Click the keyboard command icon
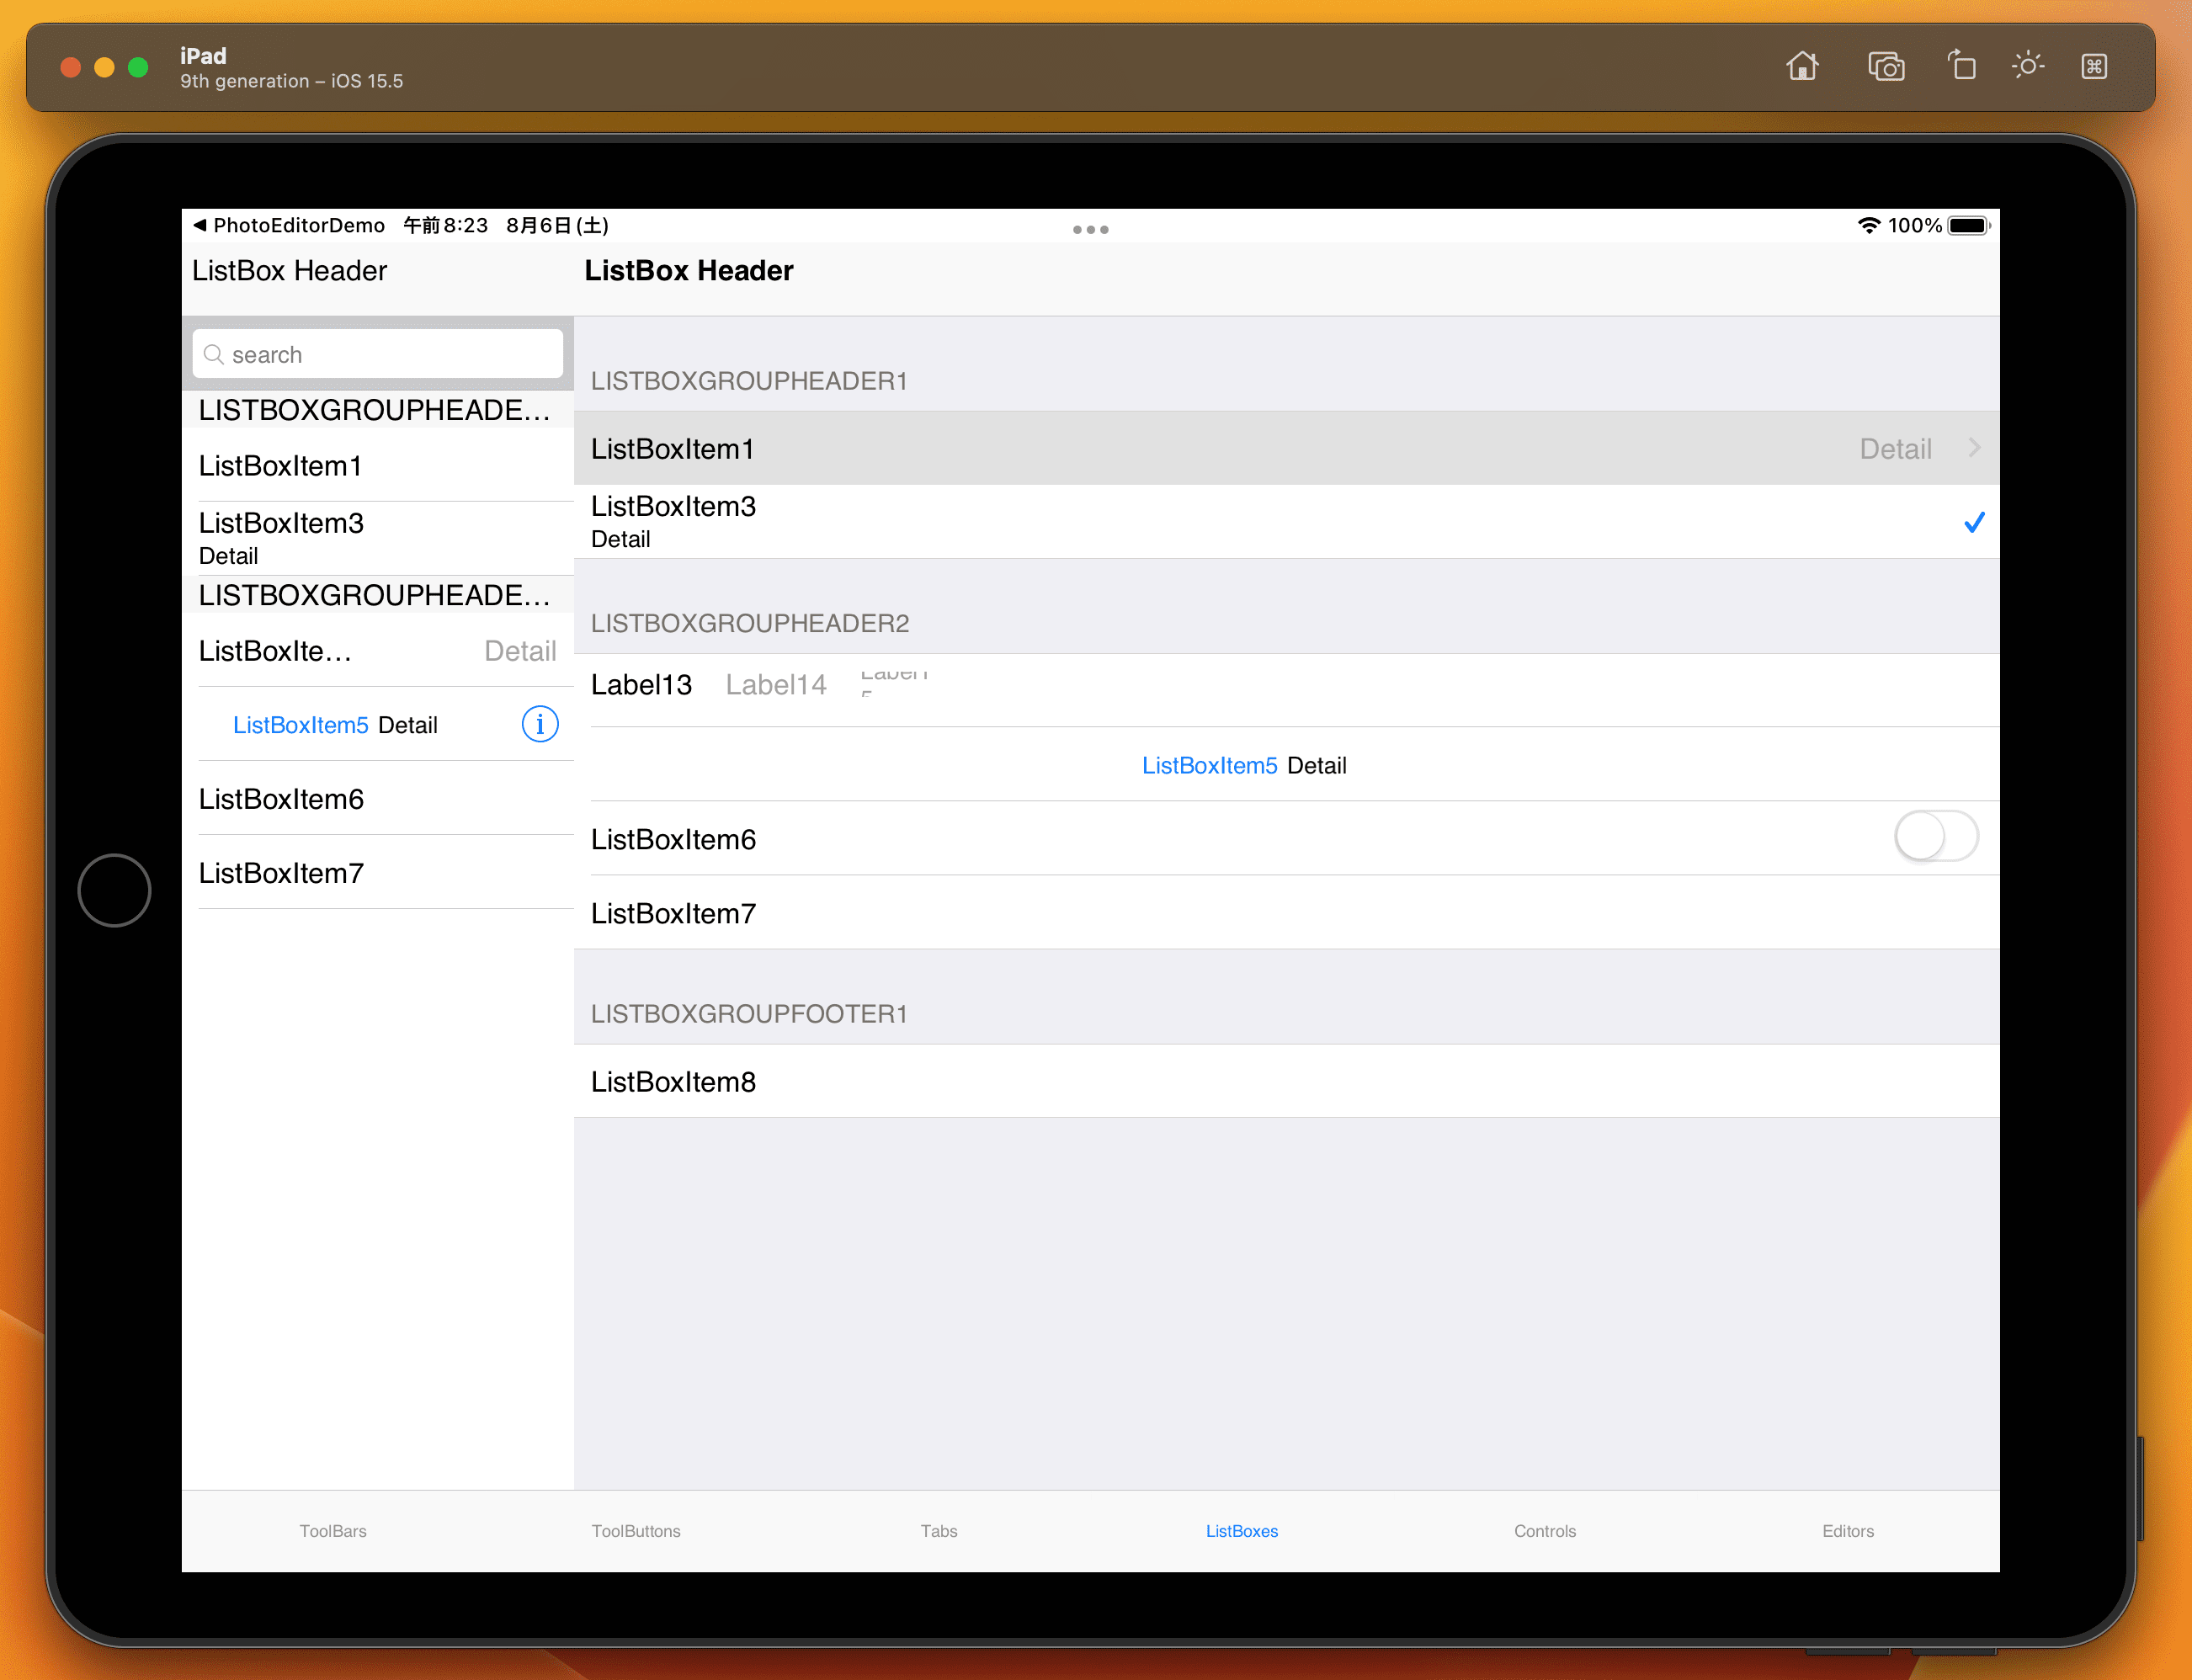Screen dimensions: 2192x1680 click(2094, 66)
